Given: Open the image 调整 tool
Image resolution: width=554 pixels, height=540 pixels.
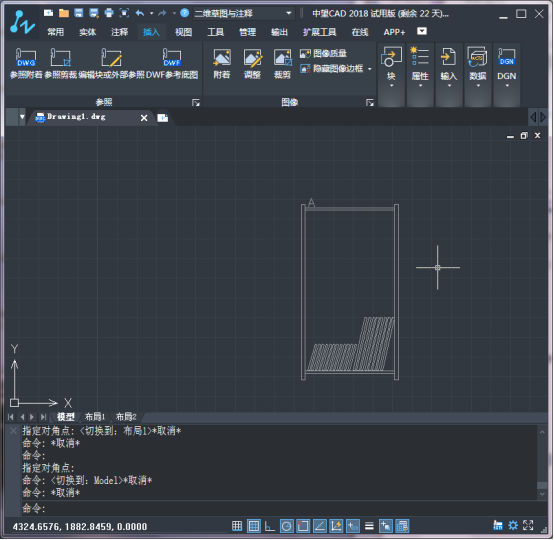Looking at the screenshot, I should pyautogui.click(x=252, y=64).
